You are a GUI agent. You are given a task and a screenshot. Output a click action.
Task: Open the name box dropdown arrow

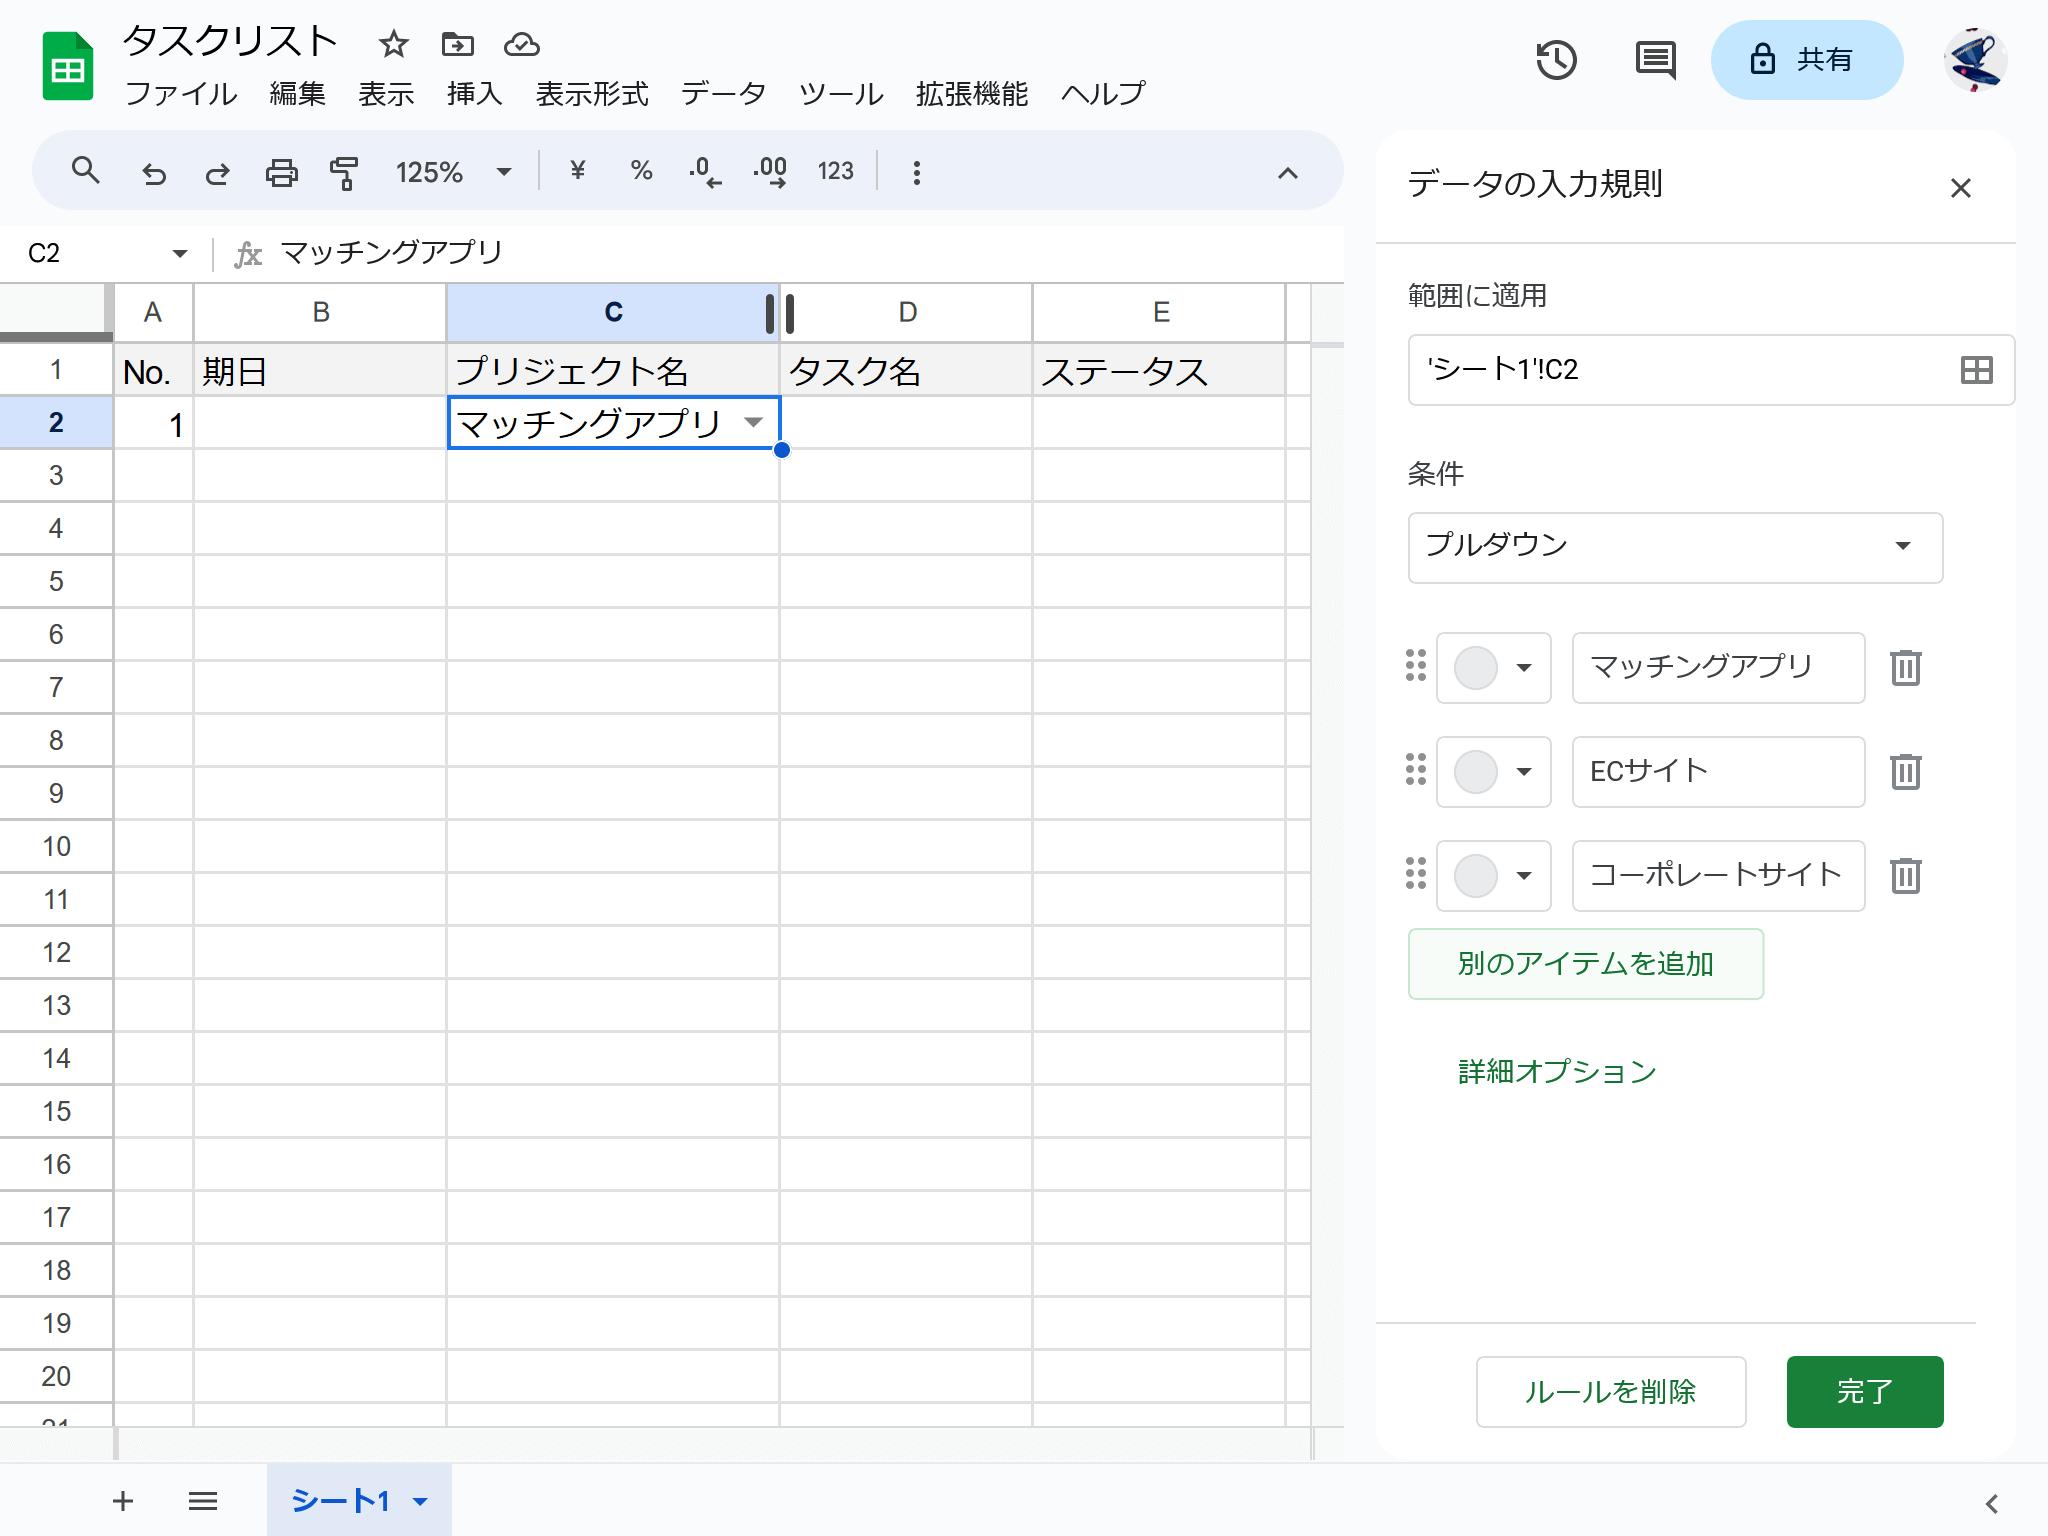(180, 253)
